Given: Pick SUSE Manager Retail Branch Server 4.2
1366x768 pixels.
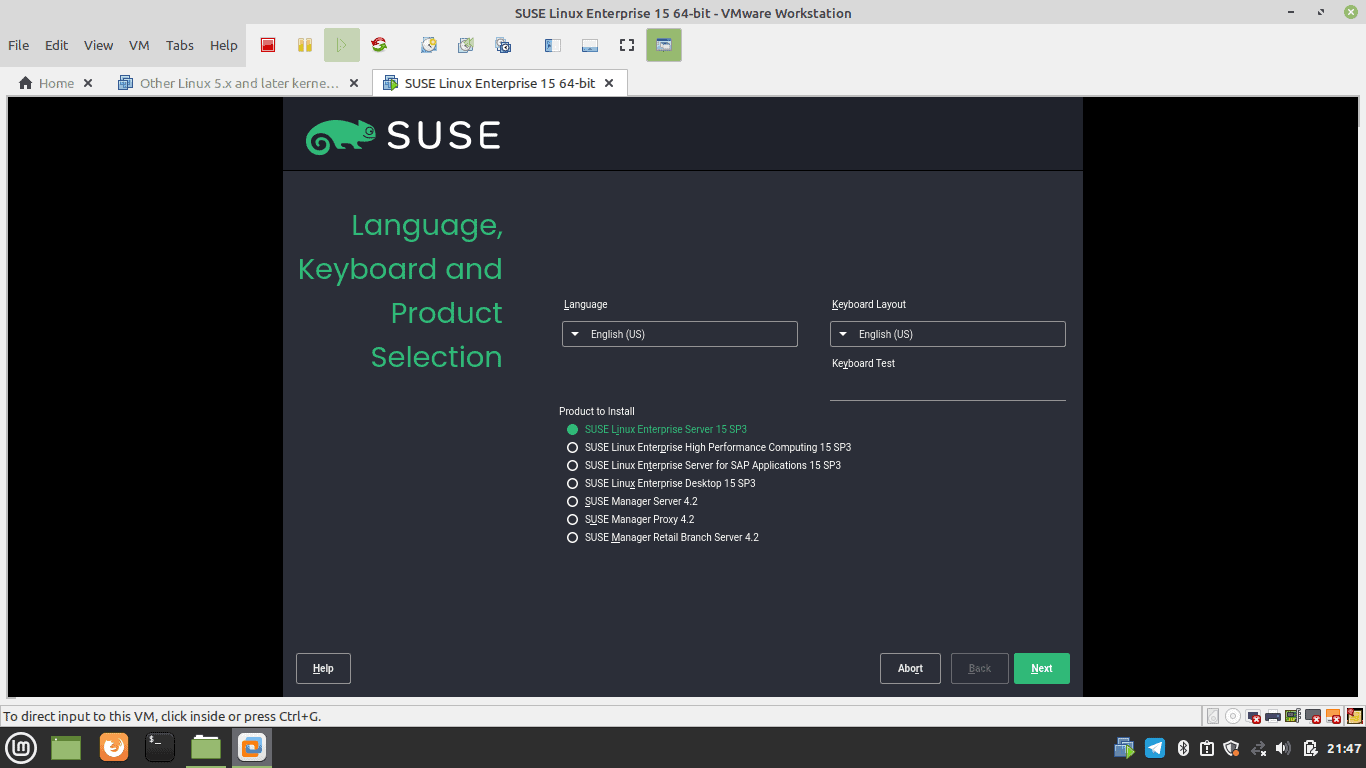Looking at the screenshot, I should click(x=663, y=537).
